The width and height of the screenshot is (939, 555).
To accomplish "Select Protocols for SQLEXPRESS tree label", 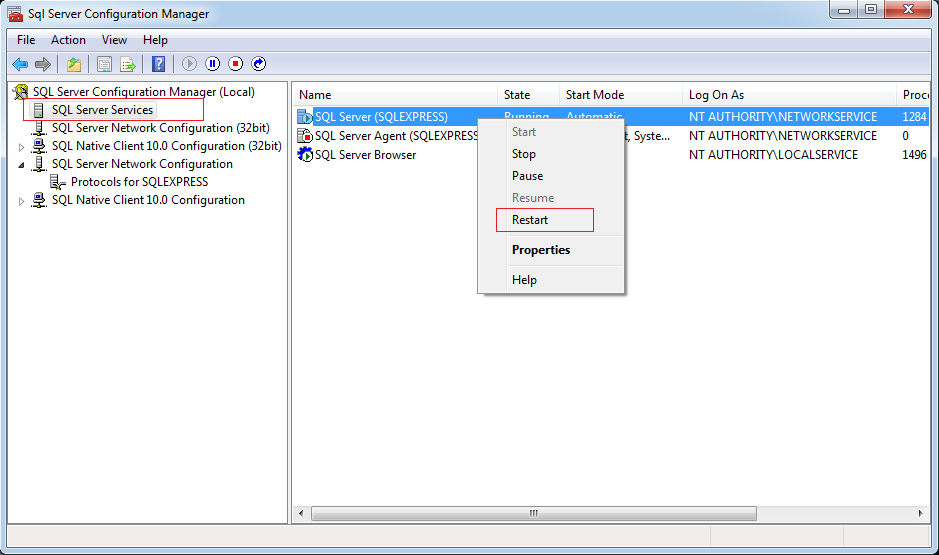I will pyautogui.click(x=140, y=182).
